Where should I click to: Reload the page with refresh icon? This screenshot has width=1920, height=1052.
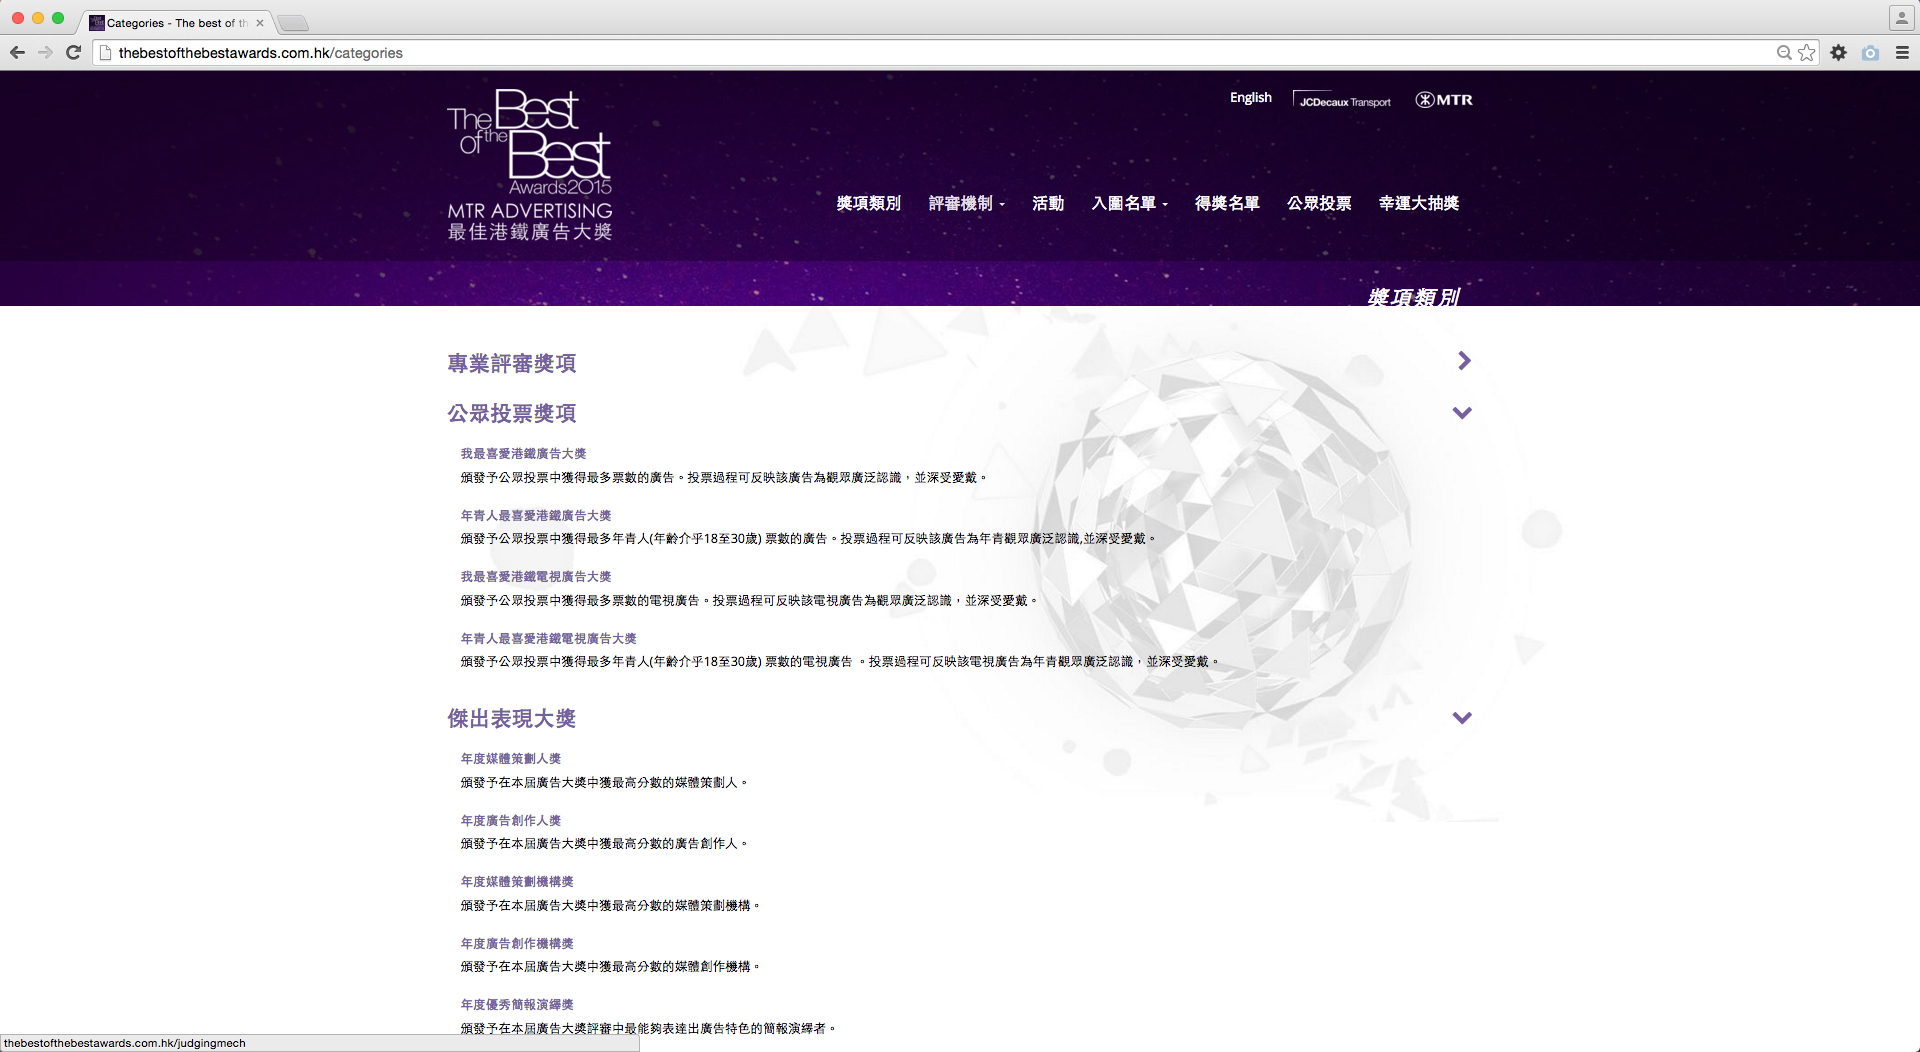tap(73, 53)
